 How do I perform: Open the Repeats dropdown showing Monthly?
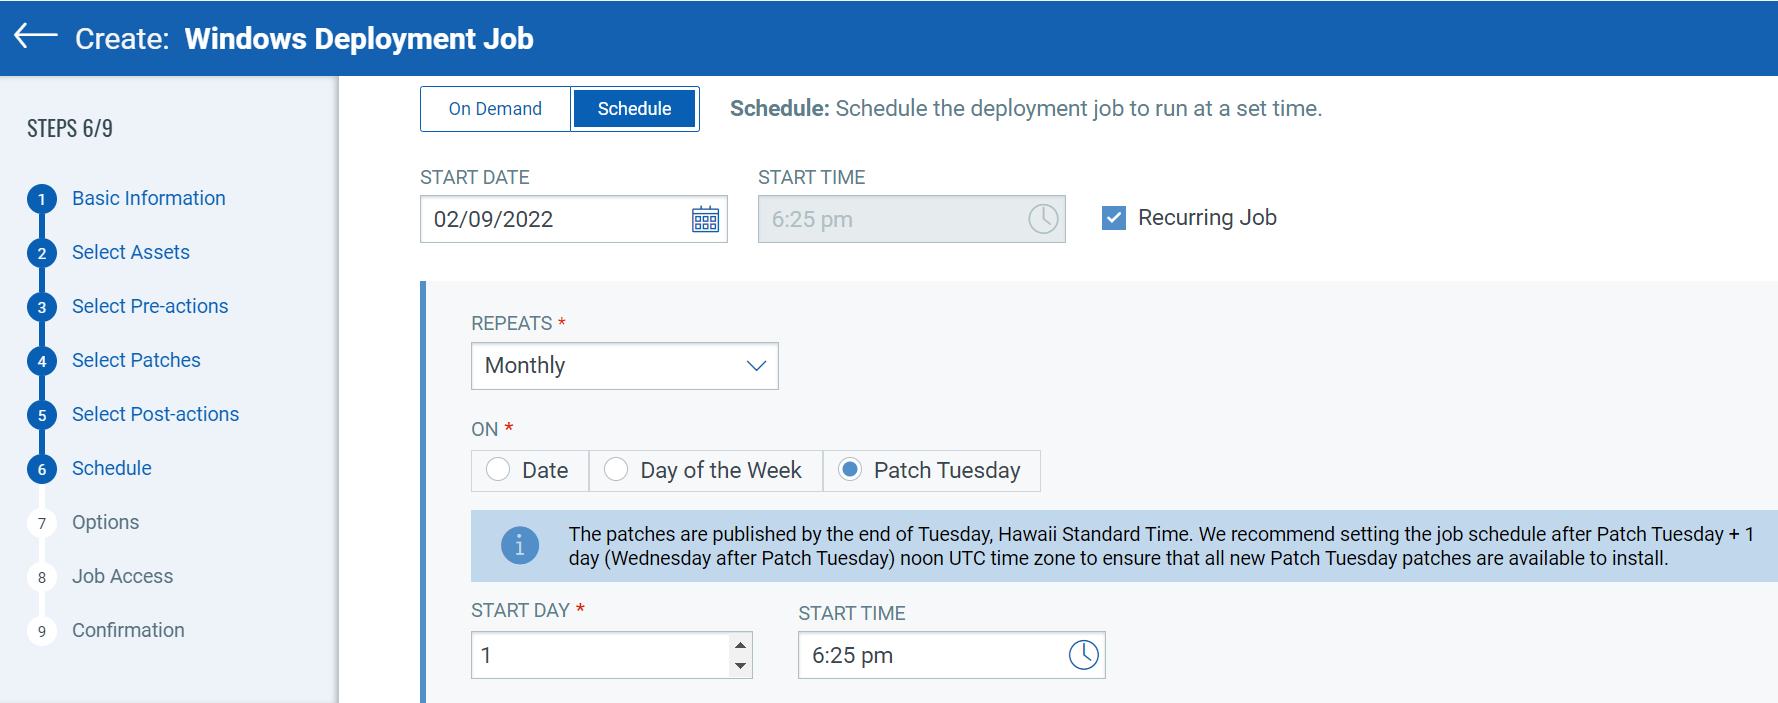click(x=624, y=366)
